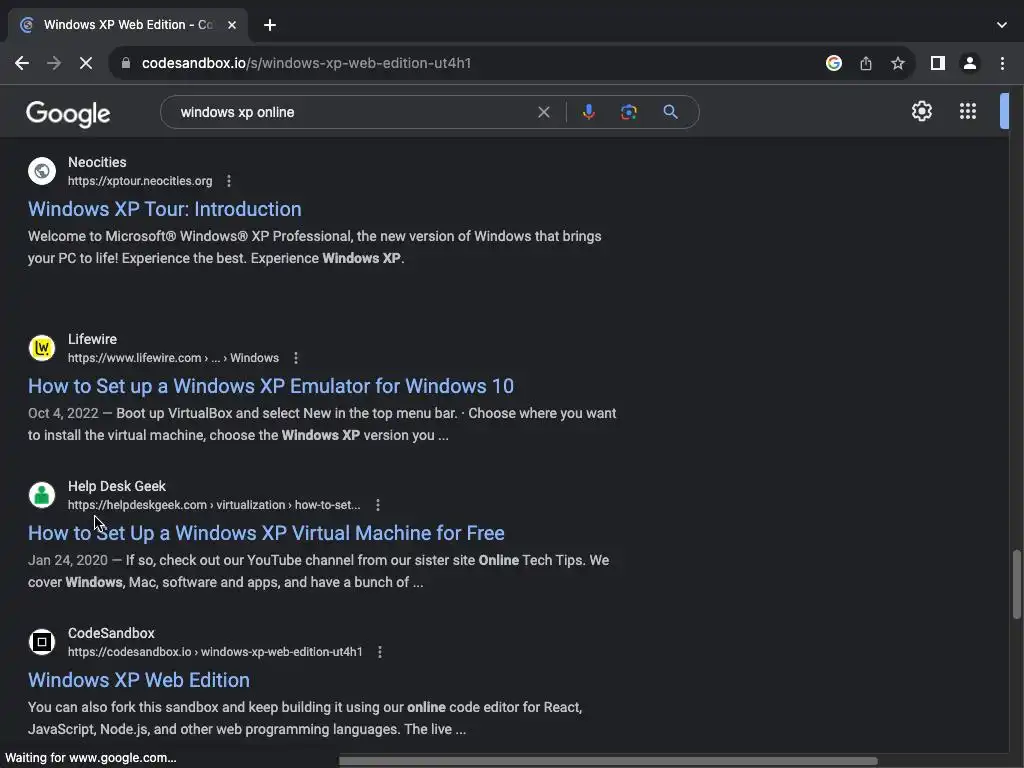Viewport: 1024px width, 768px height.
Task: Click the Lifewire site name
Action: tap(92, 339)
